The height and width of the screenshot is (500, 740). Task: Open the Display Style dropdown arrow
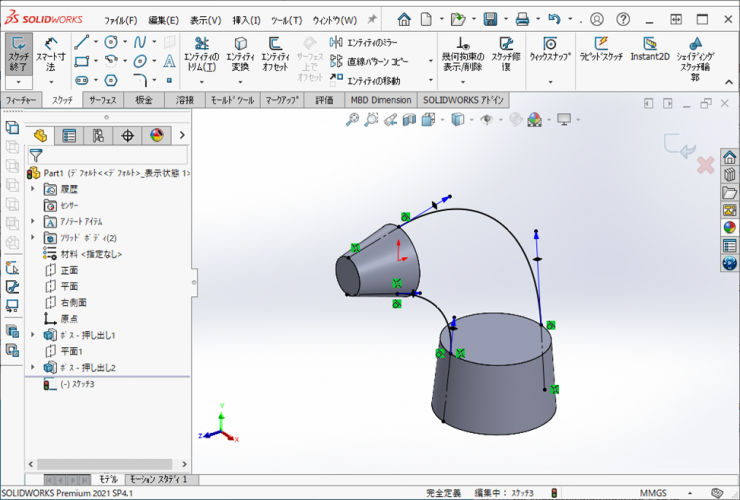coord(471,120)
